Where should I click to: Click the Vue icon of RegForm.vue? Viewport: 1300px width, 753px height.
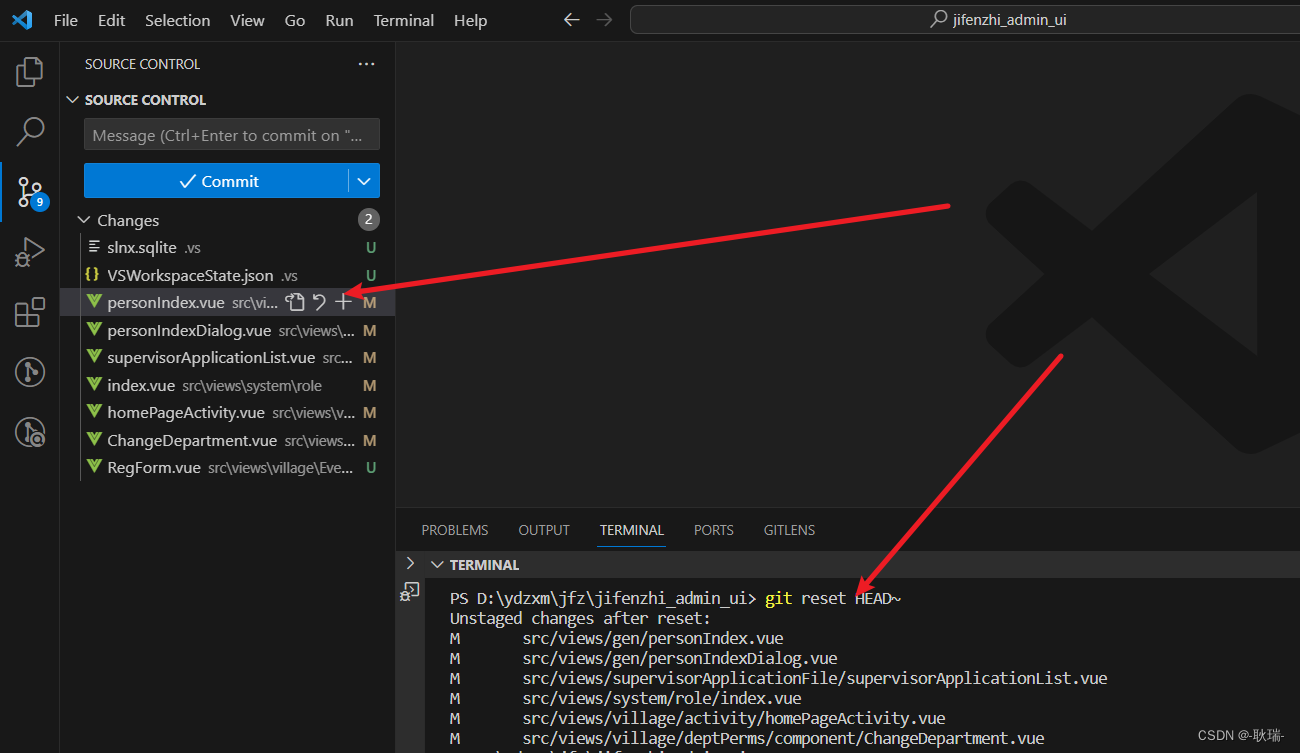[94, 467]
